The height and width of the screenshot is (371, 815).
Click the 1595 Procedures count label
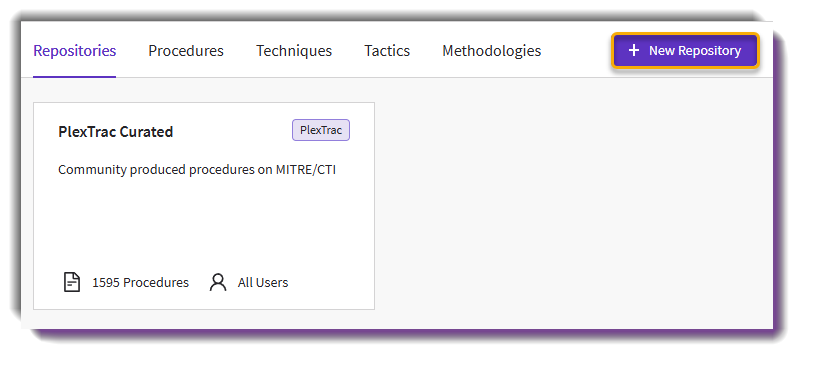(x=140, y=283)
